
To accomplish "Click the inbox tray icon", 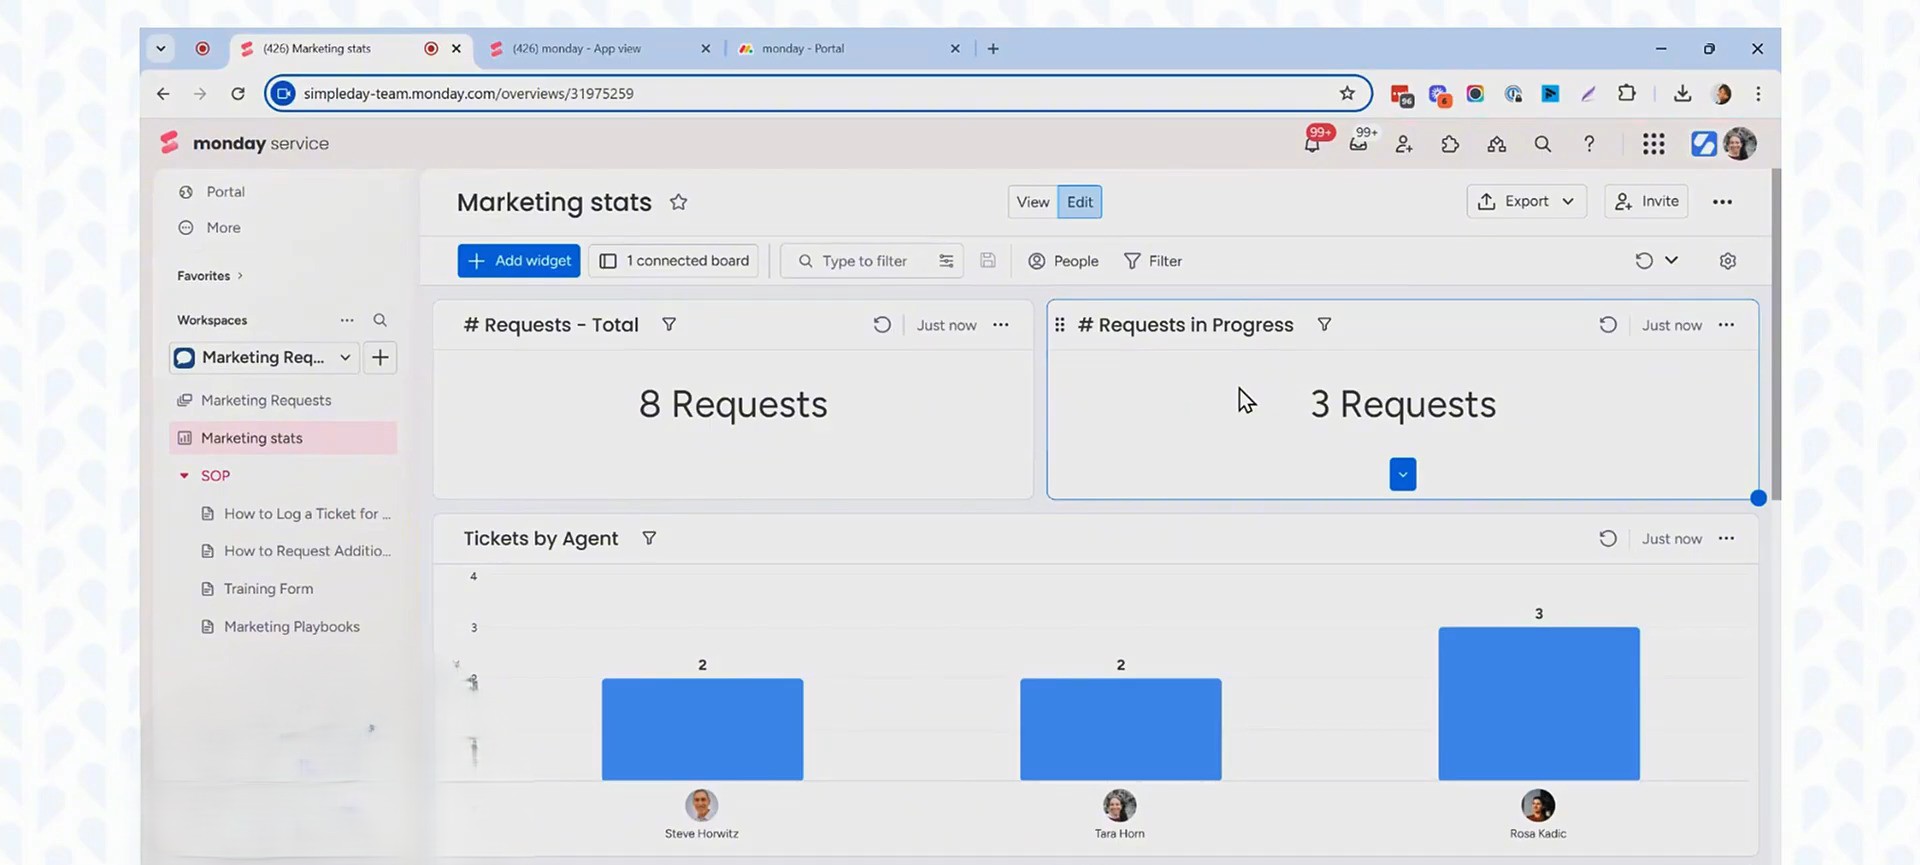I will click(1358, 145).
